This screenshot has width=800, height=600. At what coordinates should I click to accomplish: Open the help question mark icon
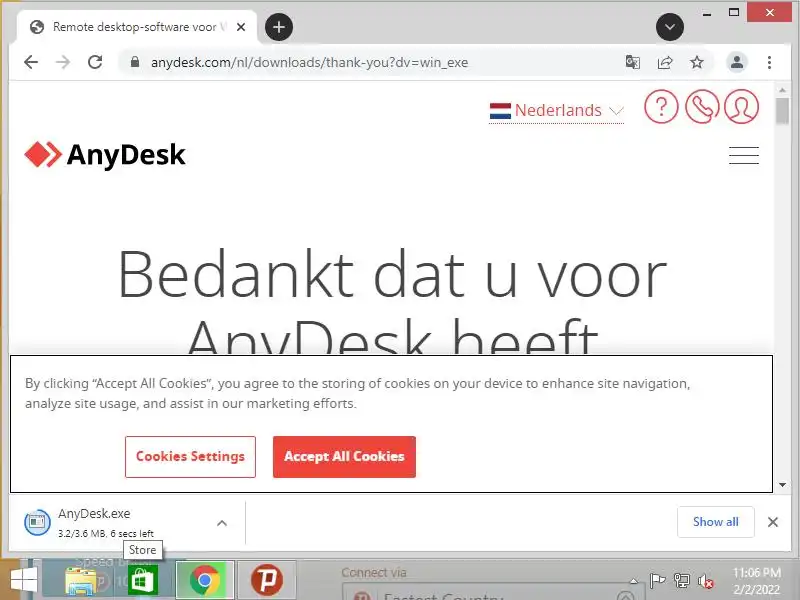point(661,107)
